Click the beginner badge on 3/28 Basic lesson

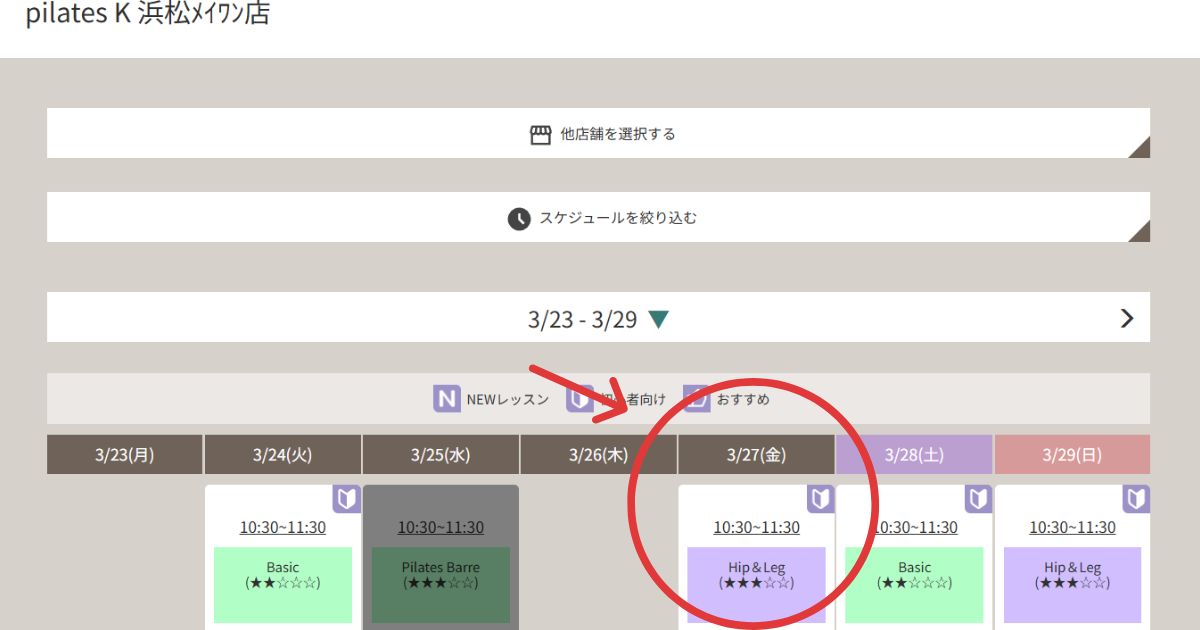pos(978,499)
